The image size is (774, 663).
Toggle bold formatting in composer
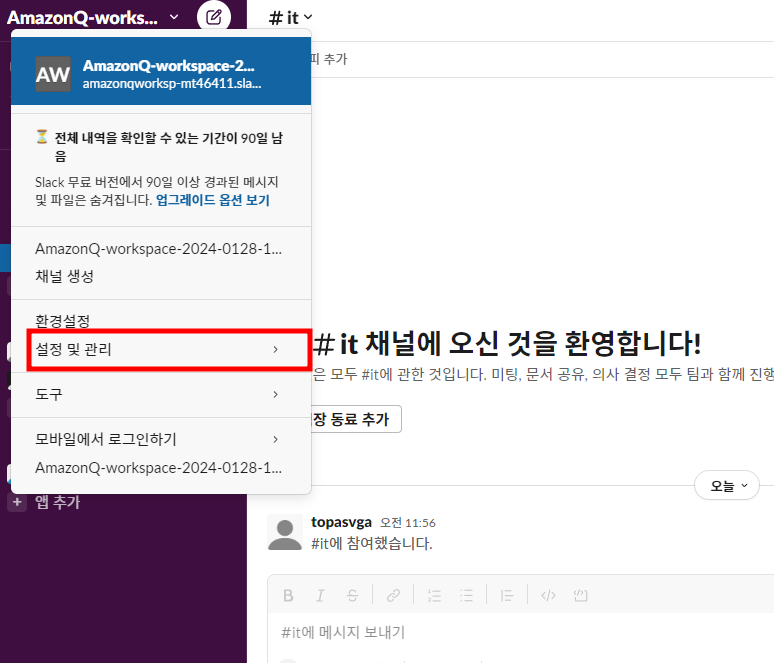click(288, 595)
